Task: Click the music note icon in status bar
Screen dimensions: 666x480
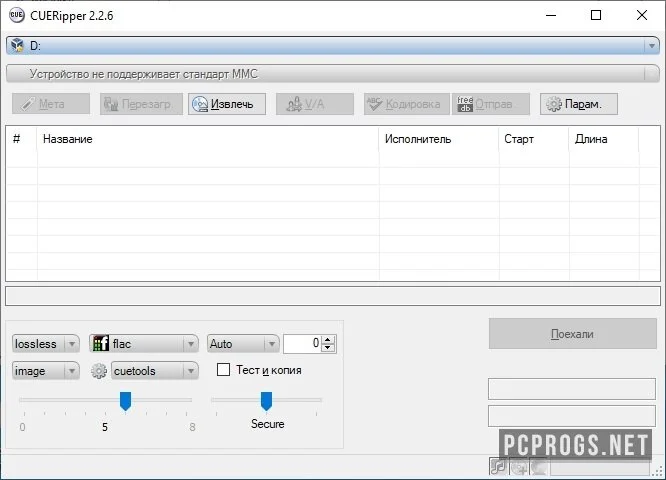Action: 498,467
